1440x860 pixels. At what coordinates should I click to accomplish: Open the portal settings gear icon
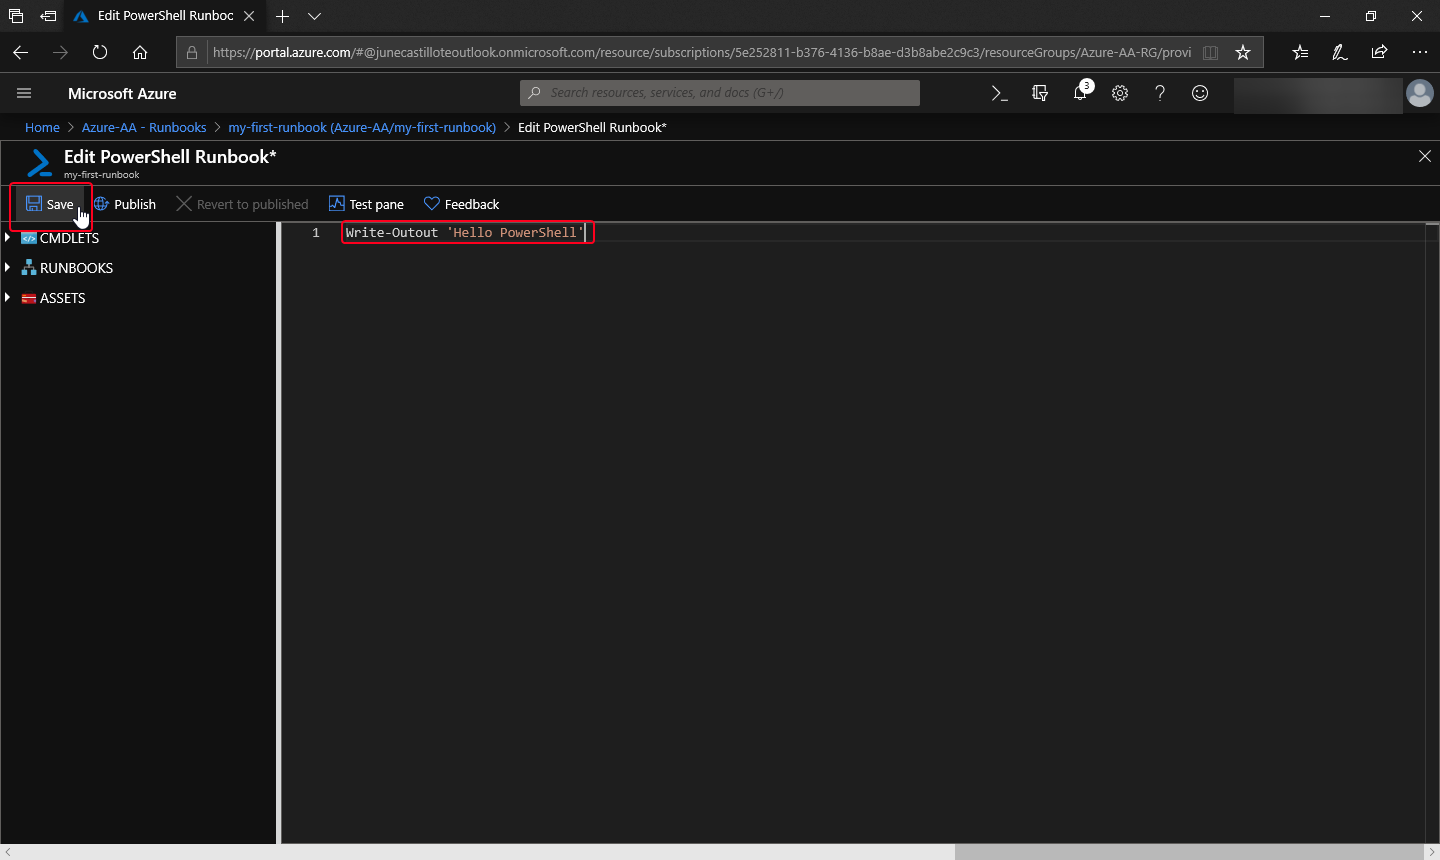1120,92
